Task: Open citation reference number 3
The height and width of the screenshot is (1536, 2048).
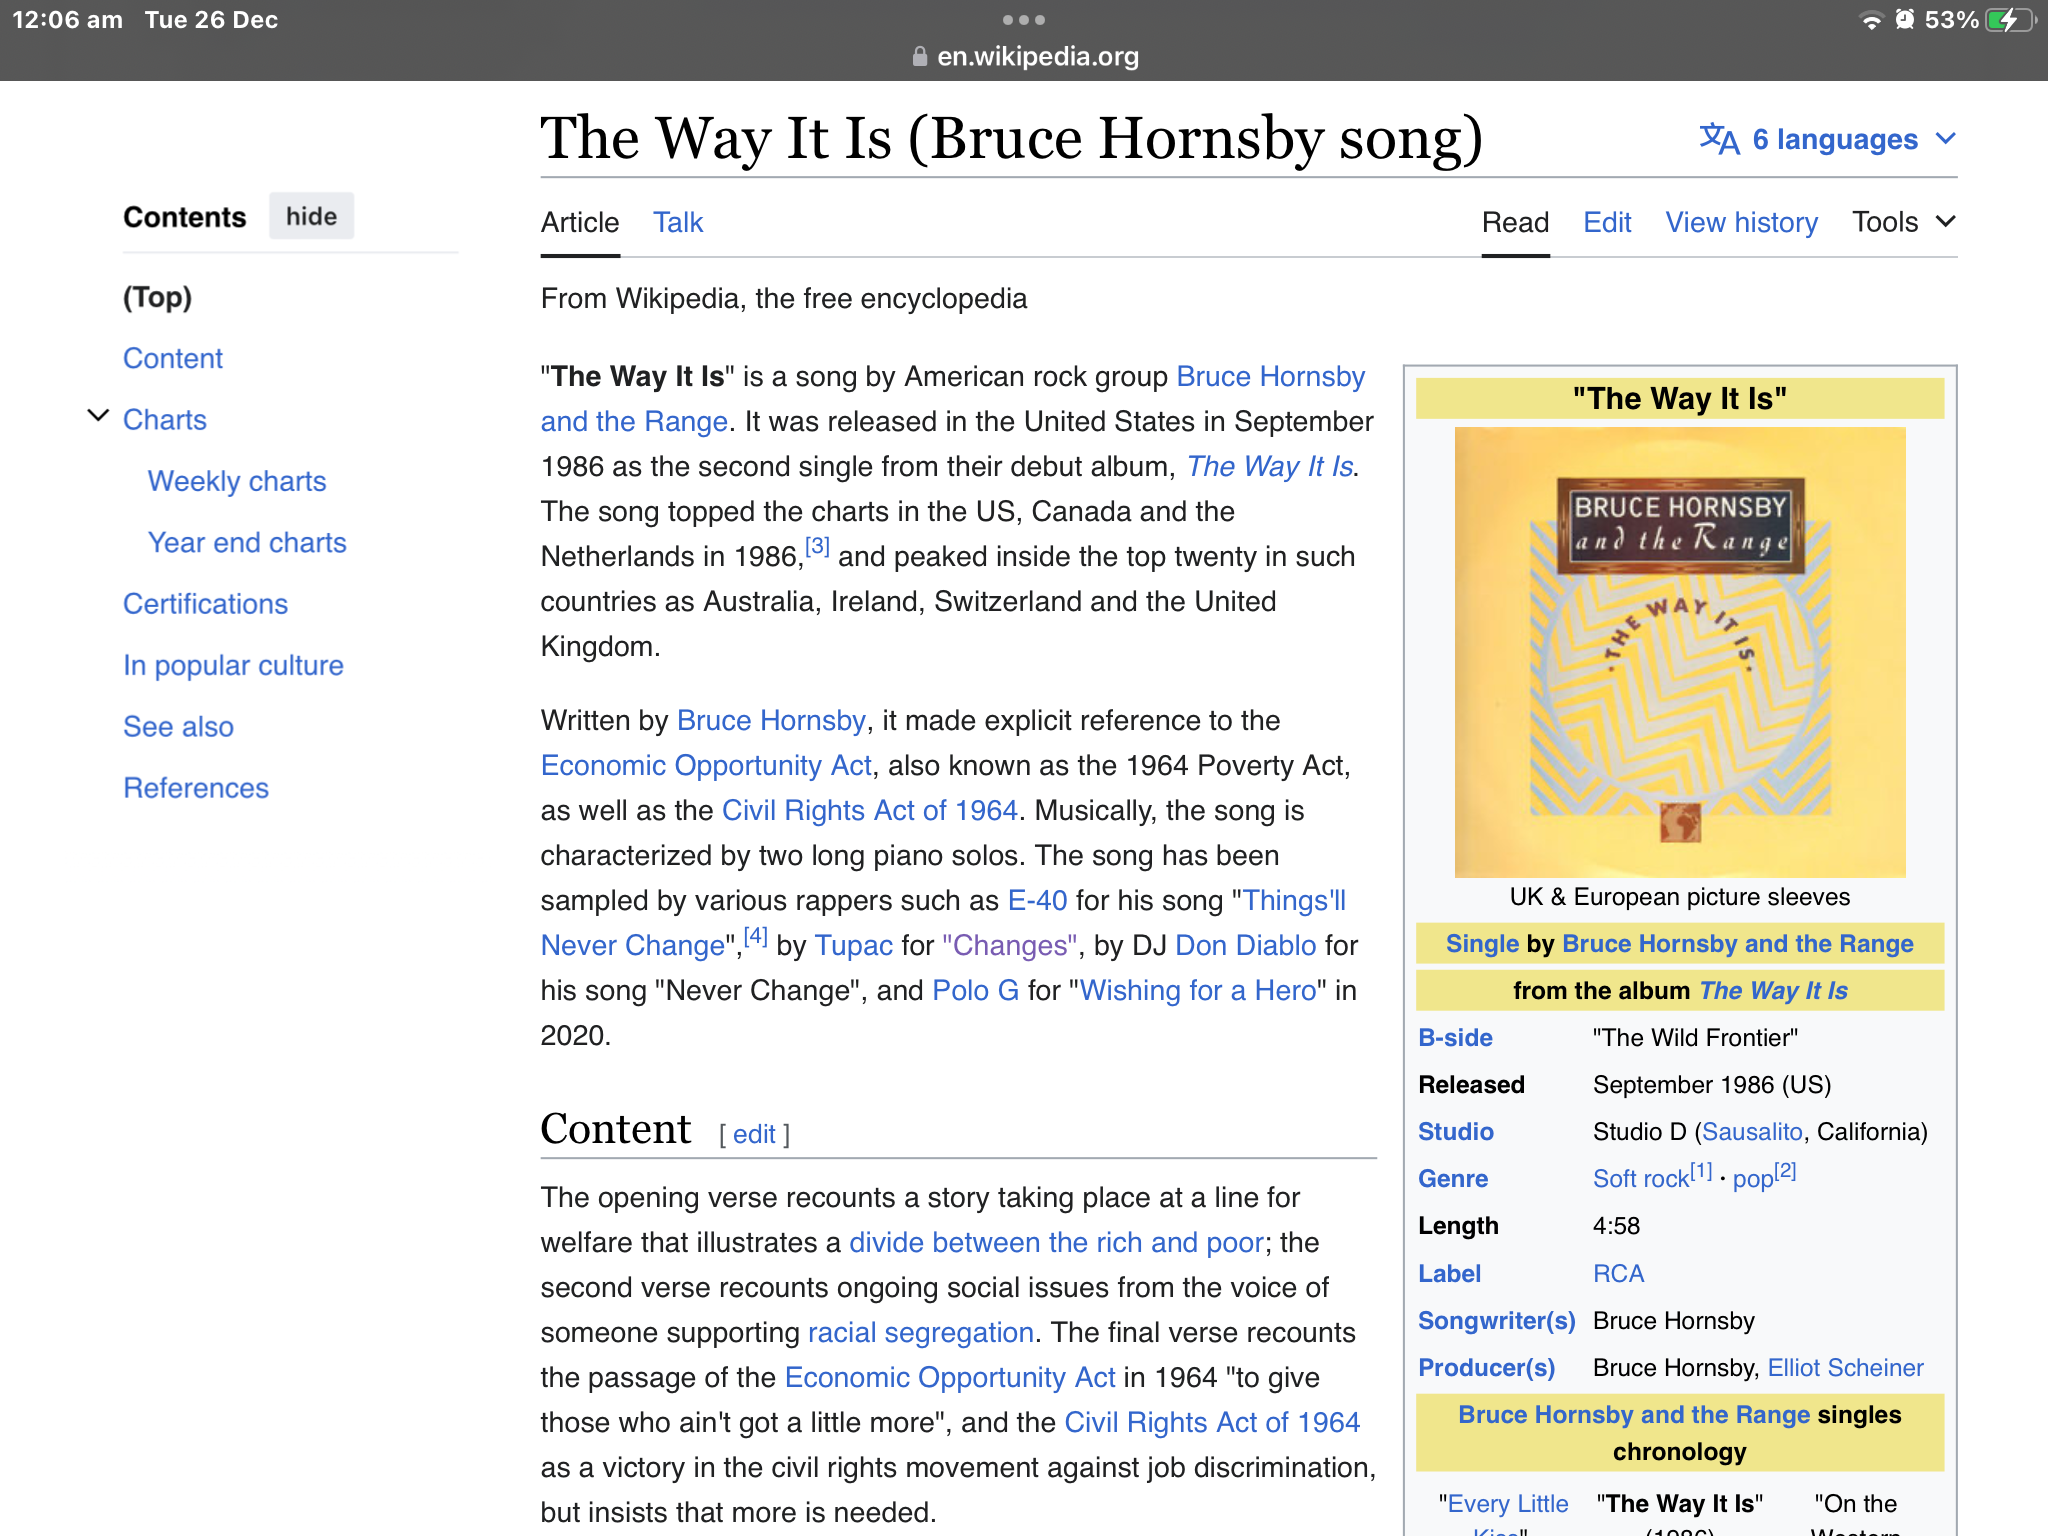Action: click(x=817, y=547)
